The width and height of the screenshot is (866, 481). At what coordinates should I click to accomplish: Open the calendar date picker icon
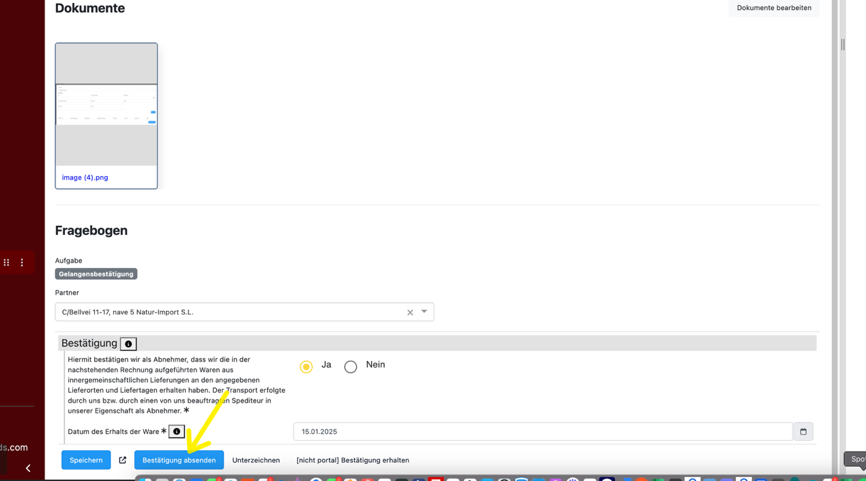pyautogui.click(x=804, y=432)
